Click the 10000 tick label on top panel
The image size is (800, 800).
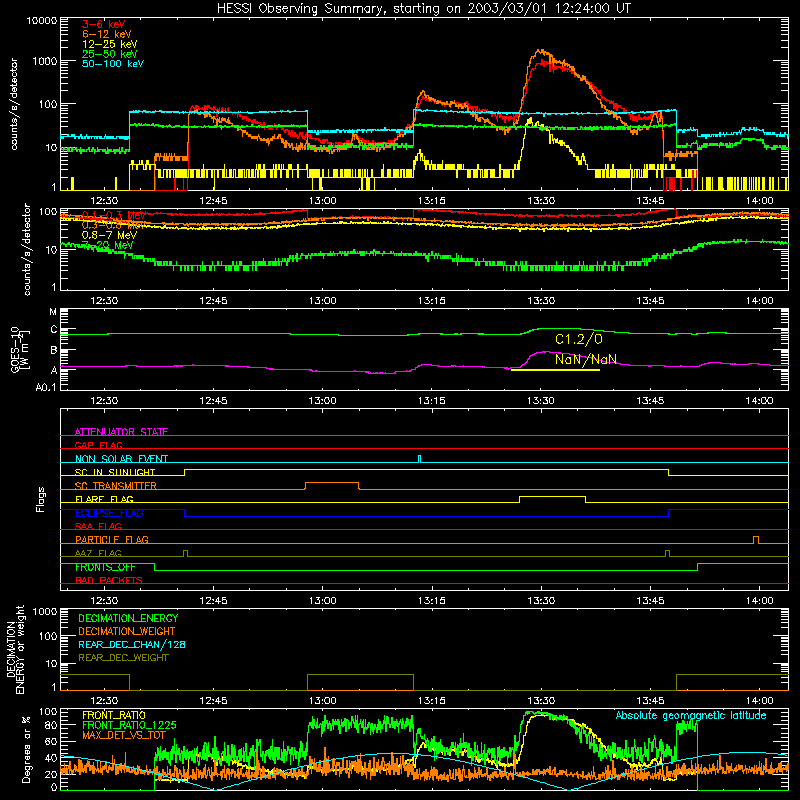pyautogui.click(x=42, y=21)
